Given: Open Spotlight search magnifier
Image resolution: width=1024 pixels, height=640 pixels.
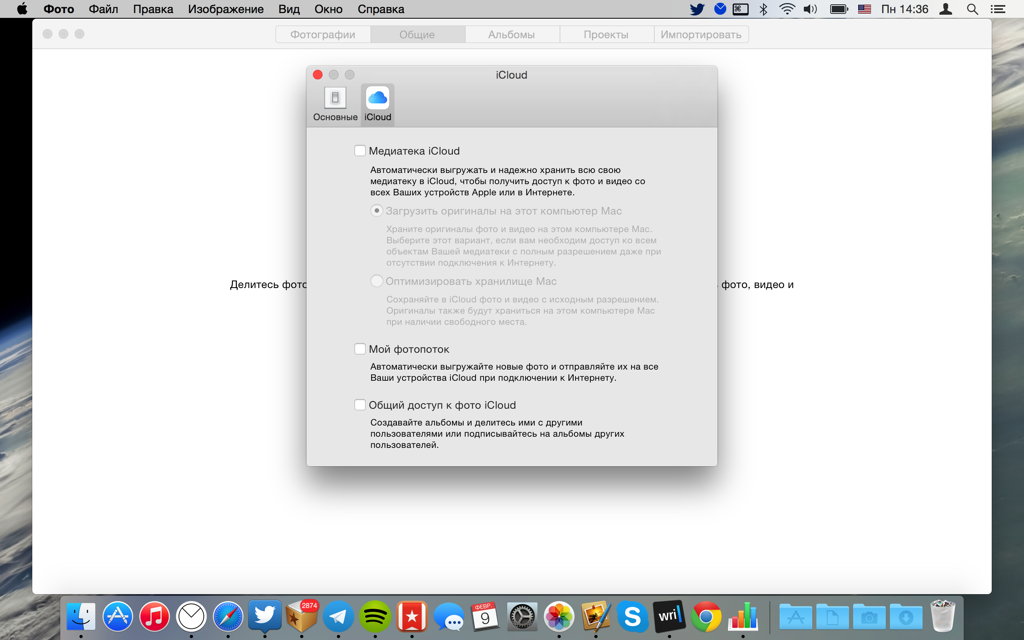Looking at the screenshot, I should [x=972, y=9].
